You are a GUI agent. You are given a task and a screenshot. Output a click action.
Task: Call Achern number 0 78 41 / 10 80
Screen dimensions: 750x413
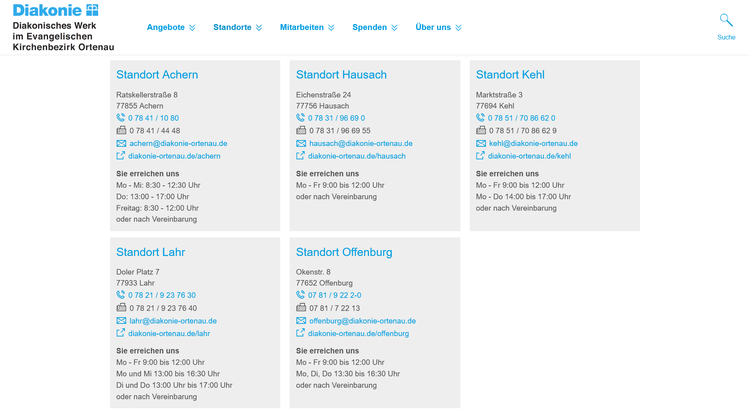(x=154, y=118)
